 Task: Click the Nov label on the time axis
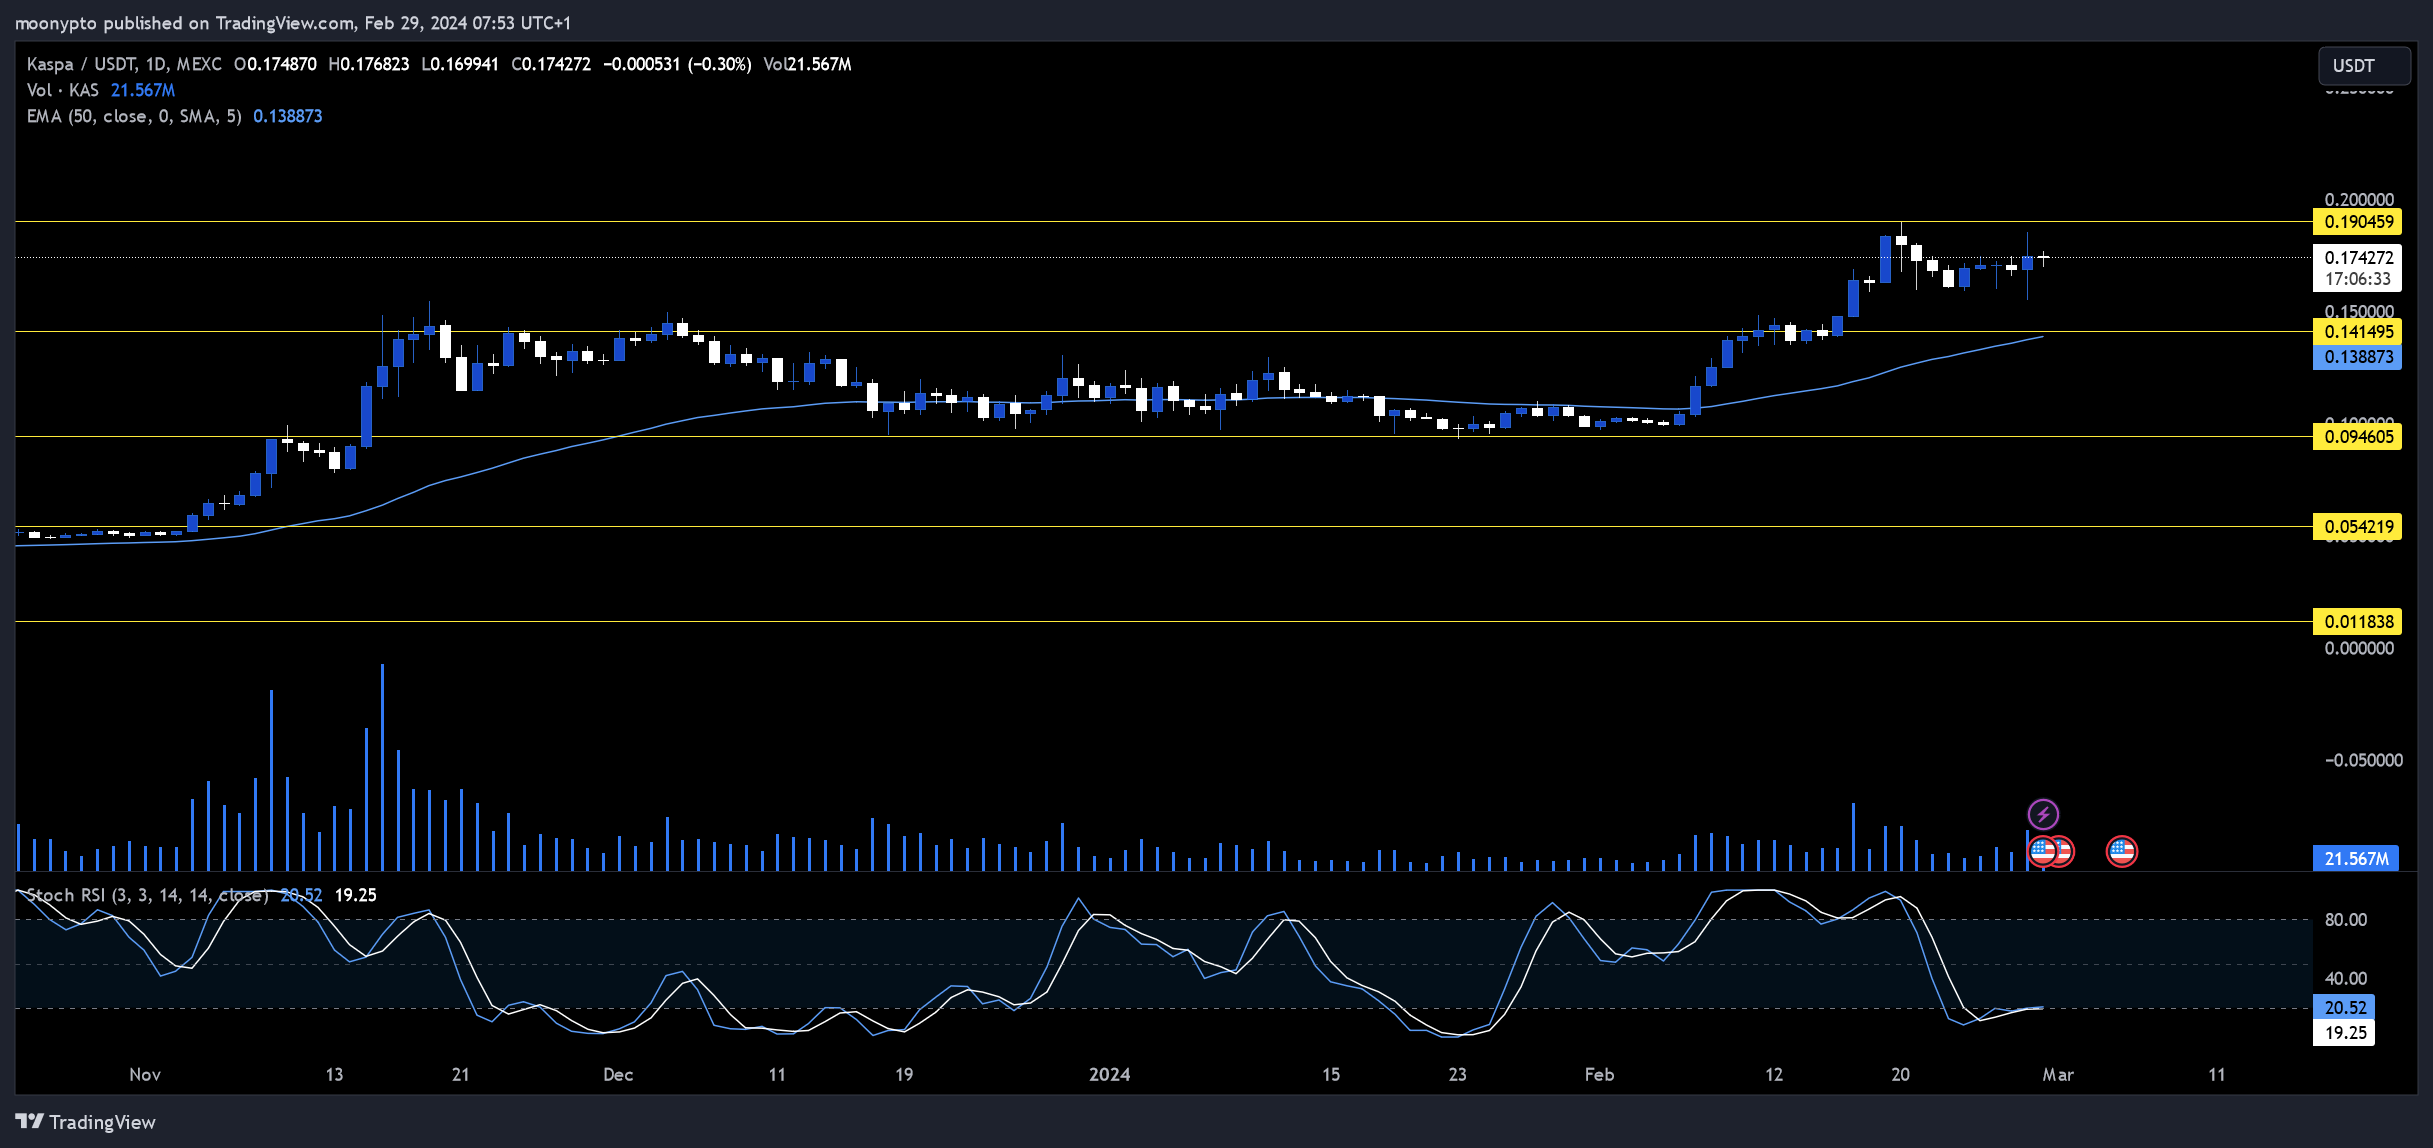pos(145,1075)
